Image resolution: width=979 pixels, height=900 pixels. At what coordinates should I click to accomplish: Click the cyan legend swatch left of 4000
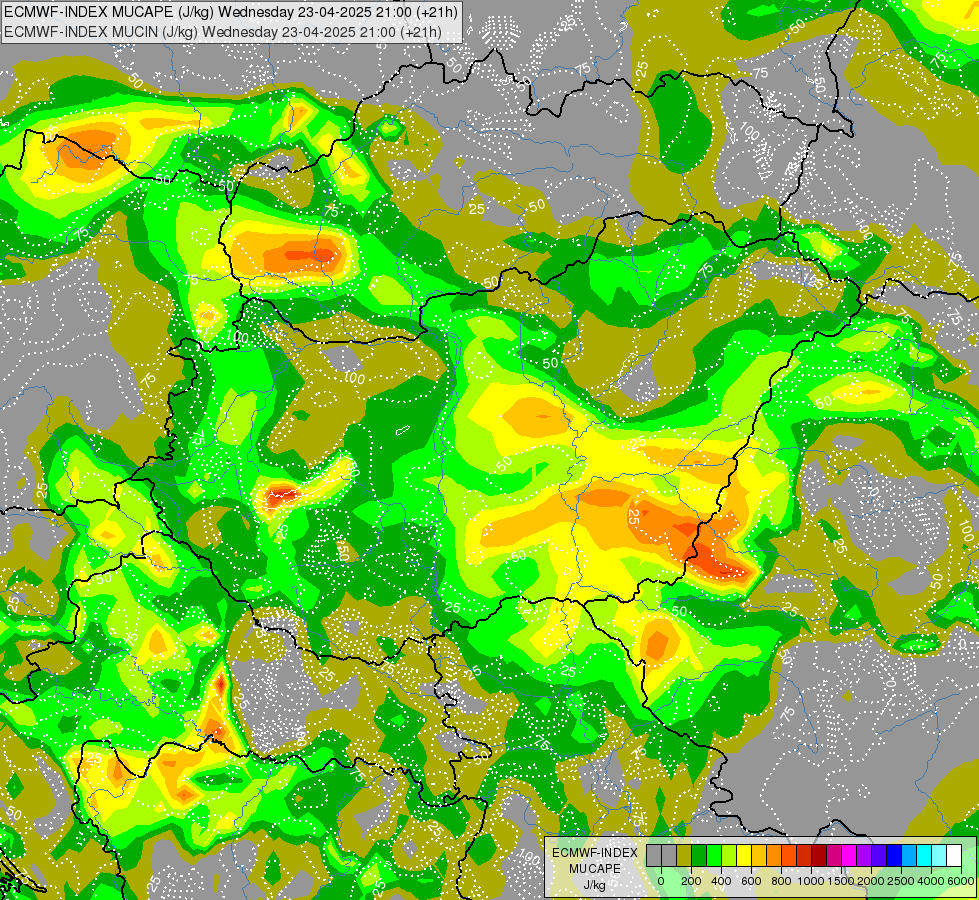[x=925, y=855]
